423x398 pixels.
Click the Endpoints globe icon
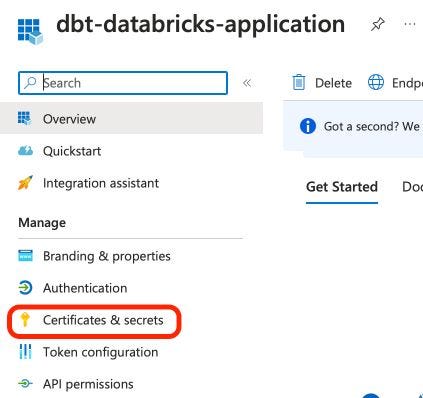click(376, 82)
